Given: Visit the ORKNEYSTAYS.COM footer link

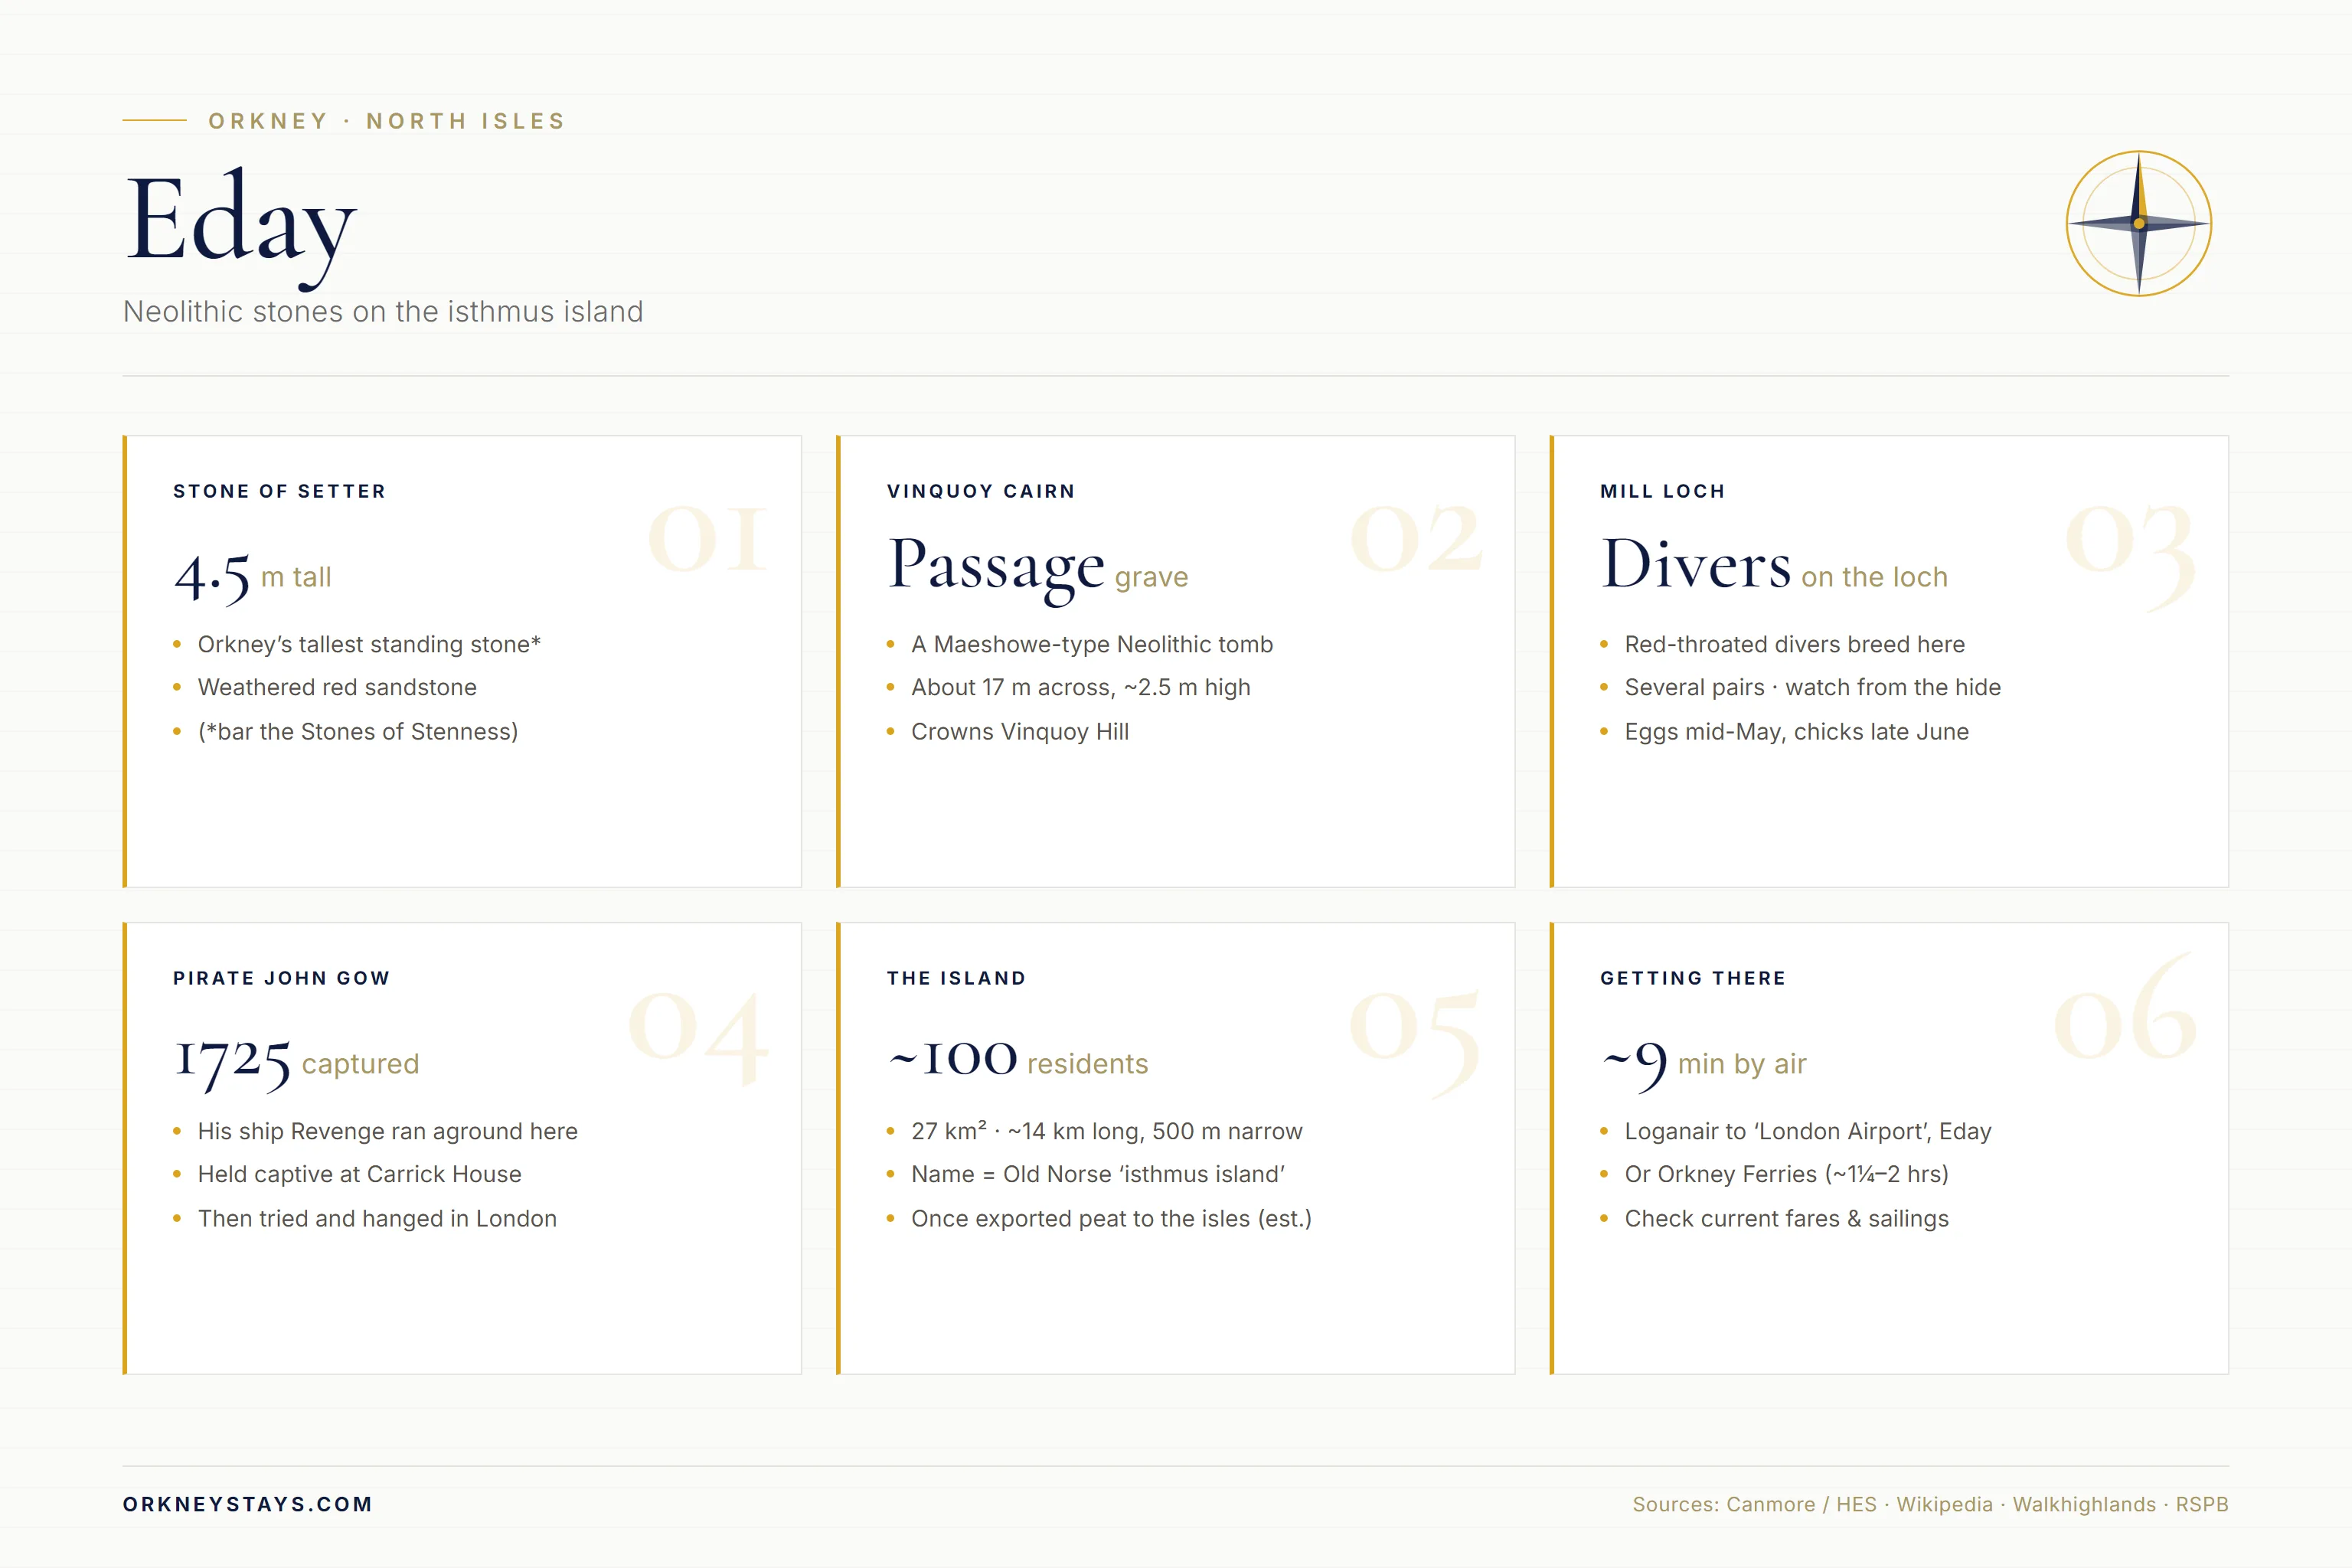Looking at the screenshot, I should pyautogui.click(x=247, y=1504).
